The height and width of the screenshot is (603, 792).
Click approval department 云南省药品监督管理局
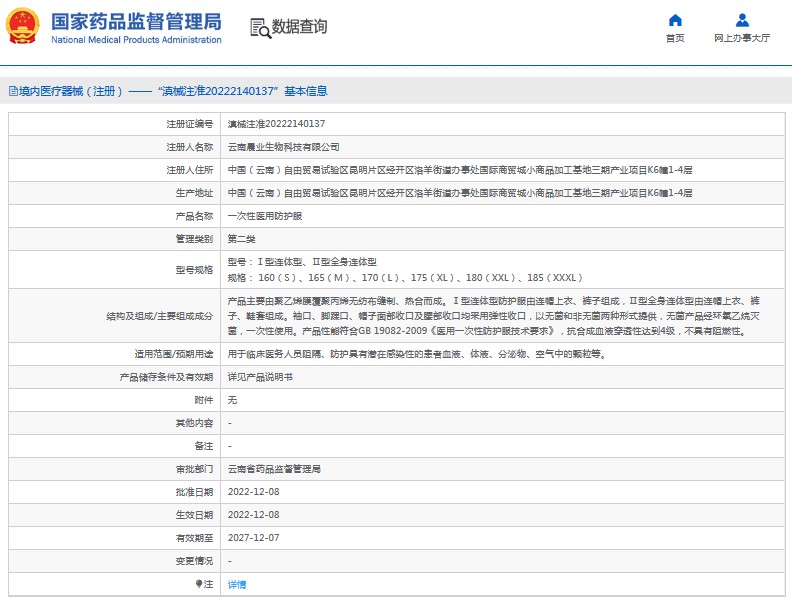coord(274,469)
